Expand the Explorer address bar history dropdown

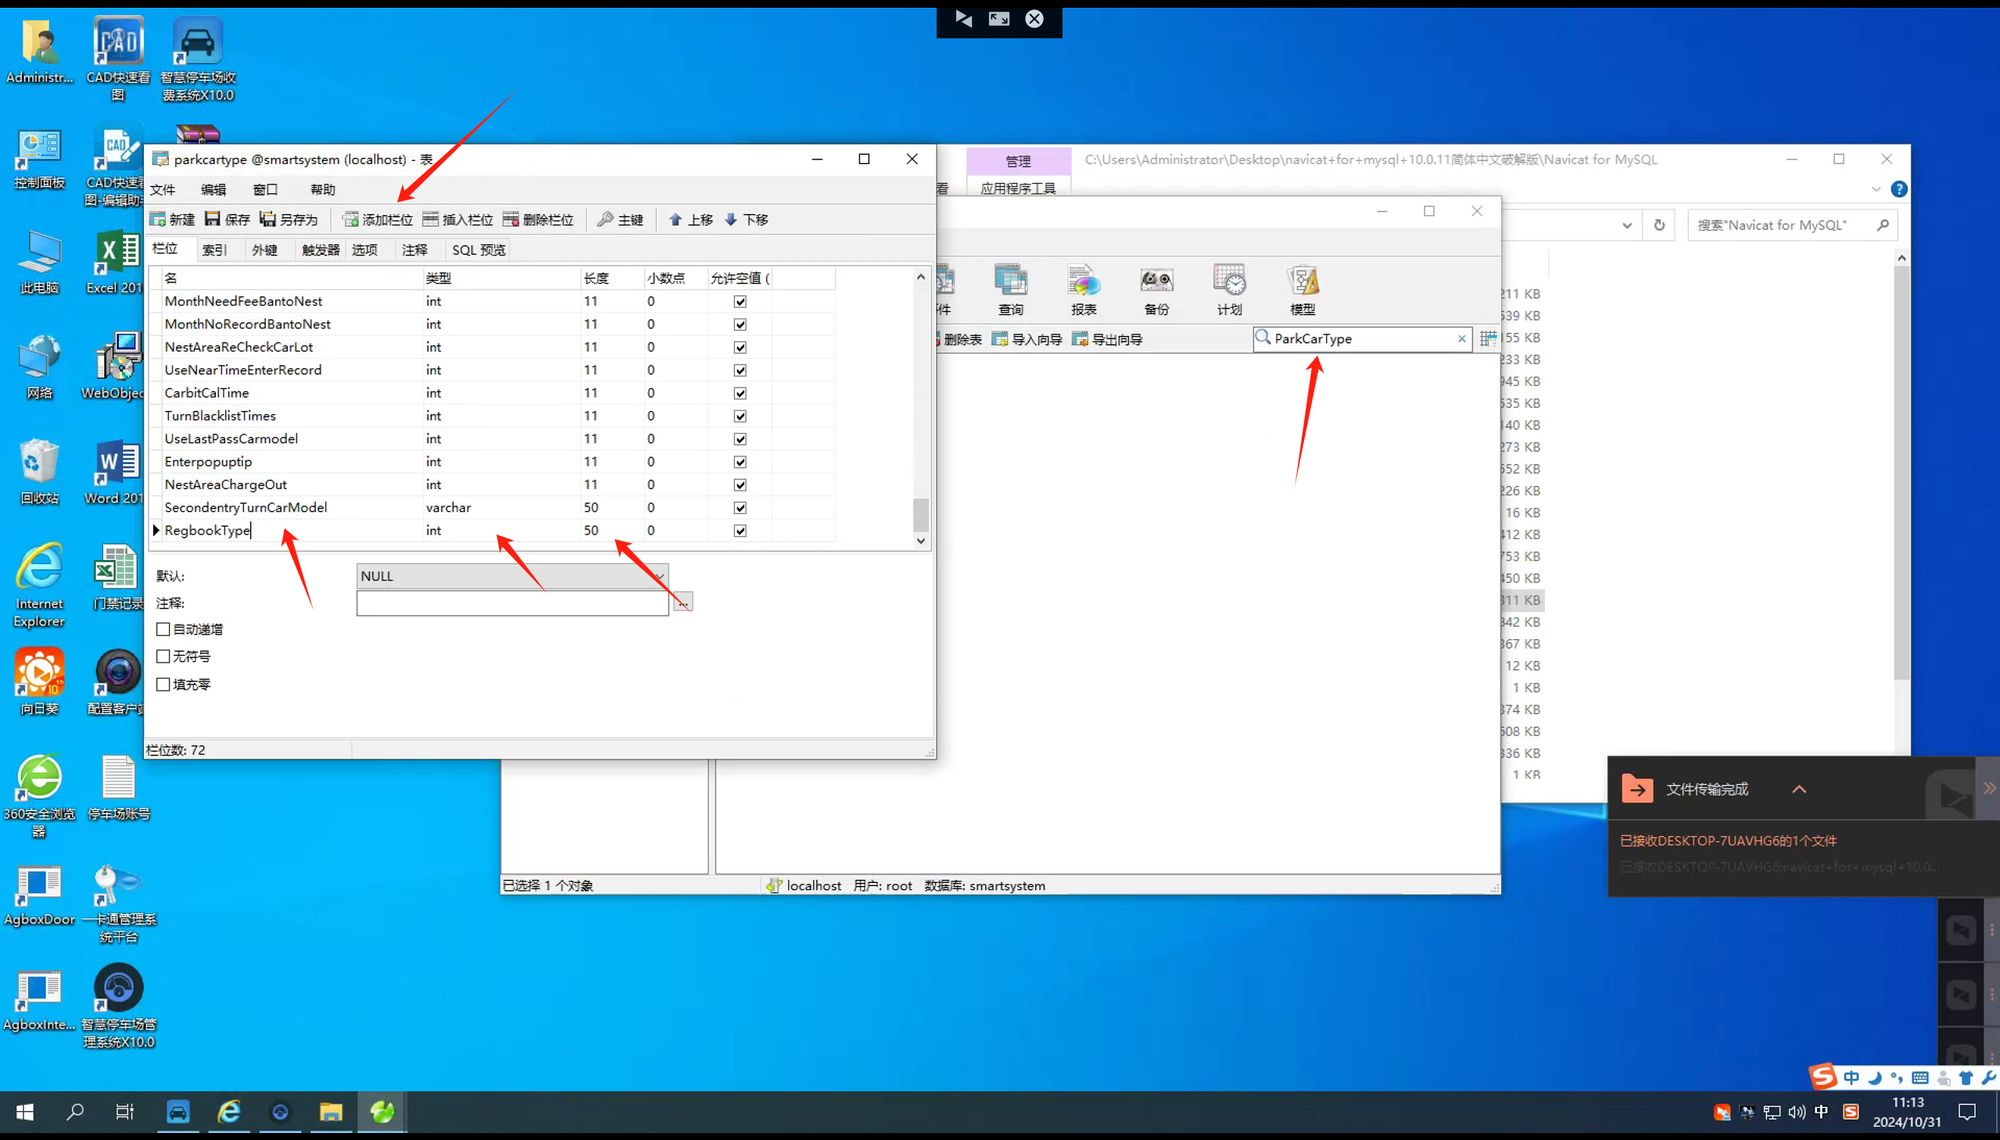click(1627, 225)
